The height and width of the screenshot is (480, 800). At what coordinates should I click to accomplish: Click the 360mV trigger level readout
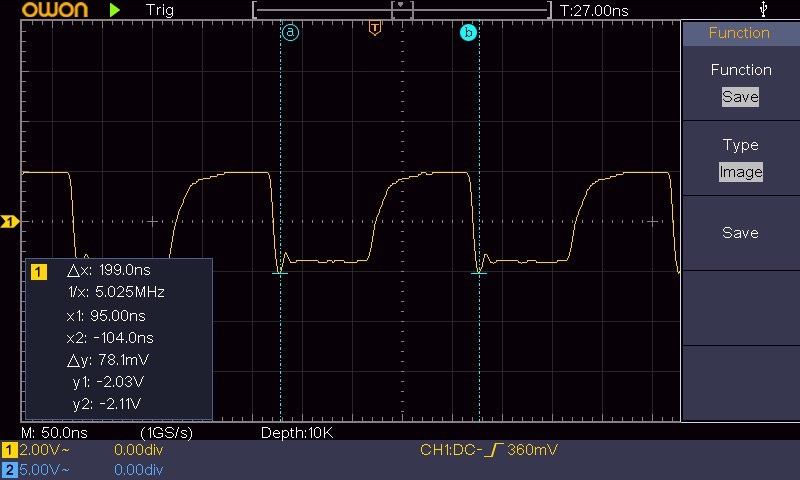pos(533,450)
